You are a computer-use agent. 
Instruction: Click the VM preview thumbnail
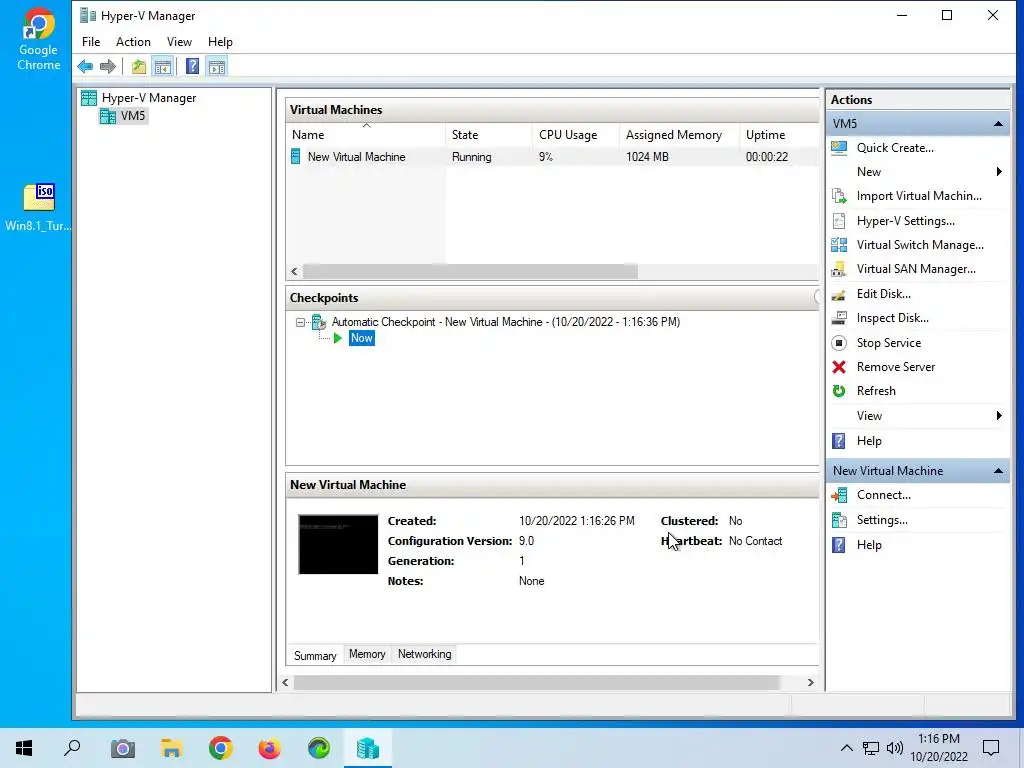(x=338, y=545)
